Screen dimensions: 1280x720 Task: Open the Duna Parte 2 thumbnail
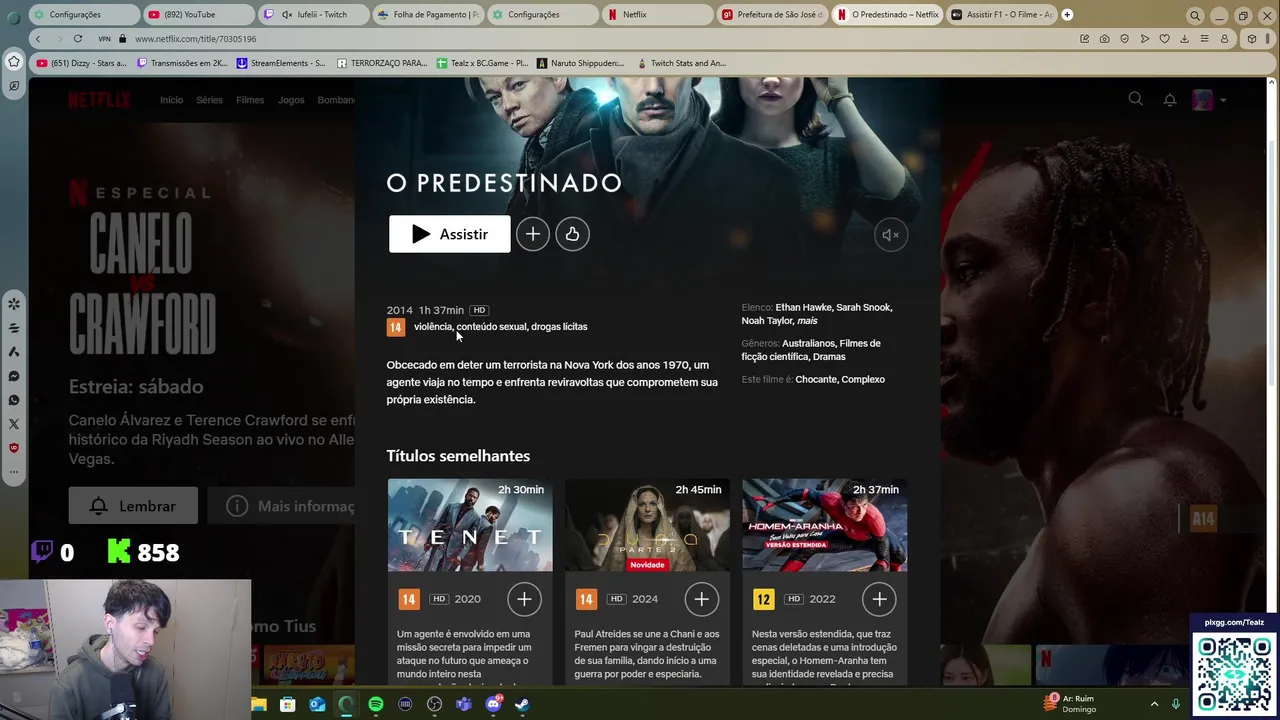[647, 526]
